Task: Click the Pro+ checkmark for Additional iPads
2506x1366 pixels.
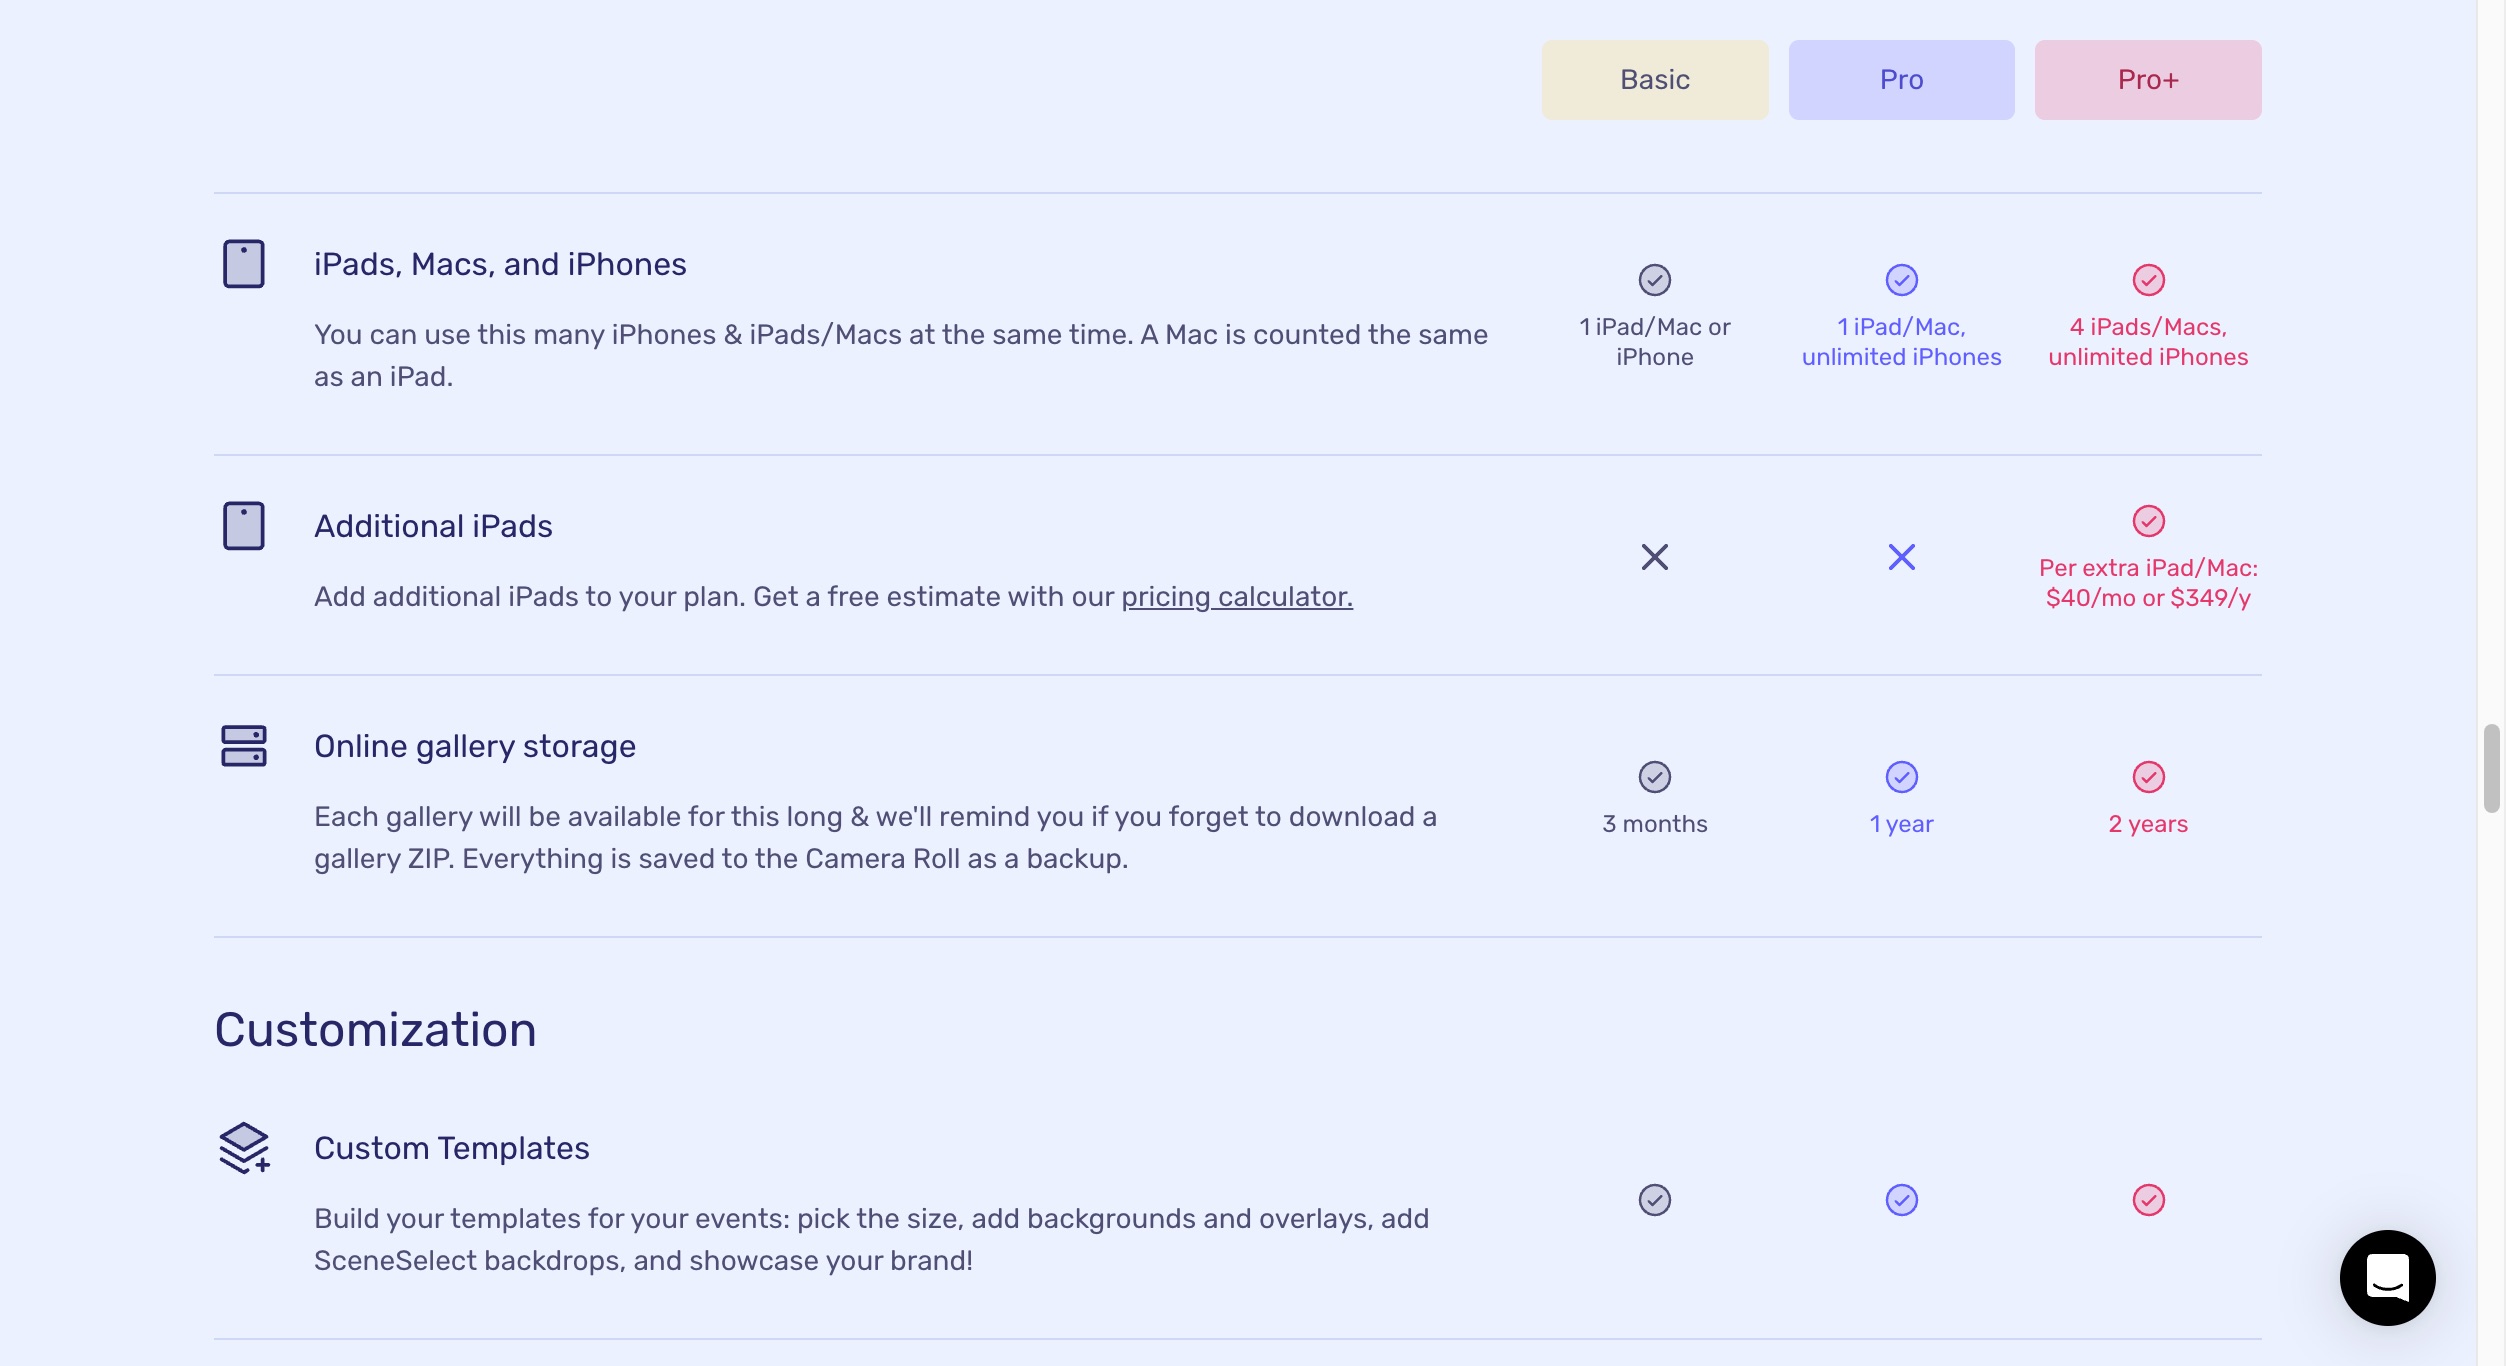Action: [x=2149, y=521]
